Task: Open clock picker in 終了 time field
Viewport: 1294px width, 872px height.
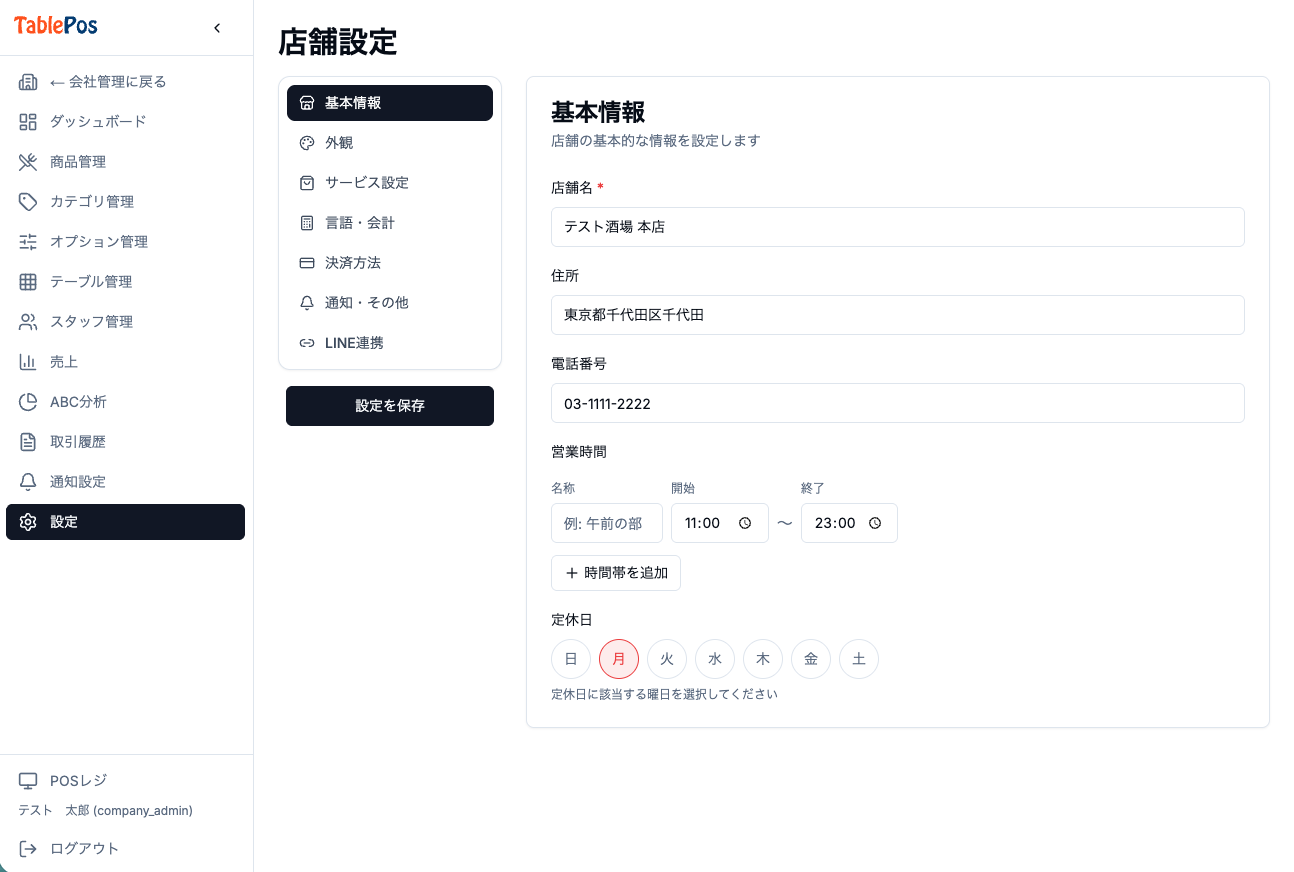Action: 875,523
